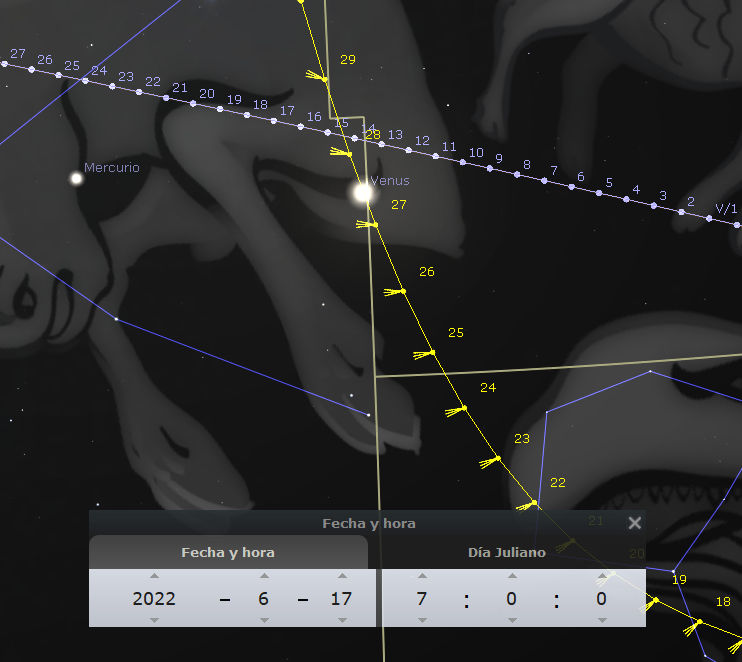This screenshot has width=742, height=662.
Task: Decrease the minutes value
Action: (512, 620)
